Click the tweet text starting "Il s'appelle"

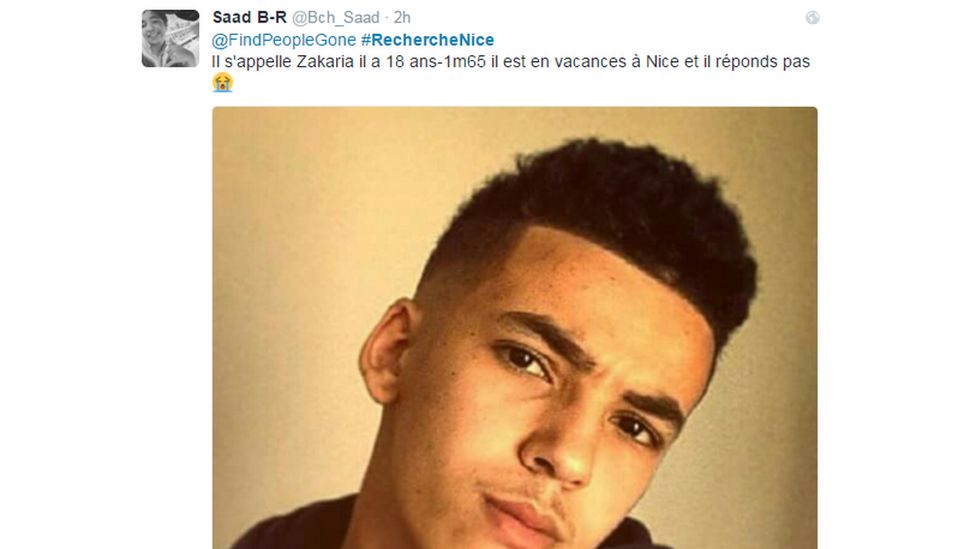point(510,62)
